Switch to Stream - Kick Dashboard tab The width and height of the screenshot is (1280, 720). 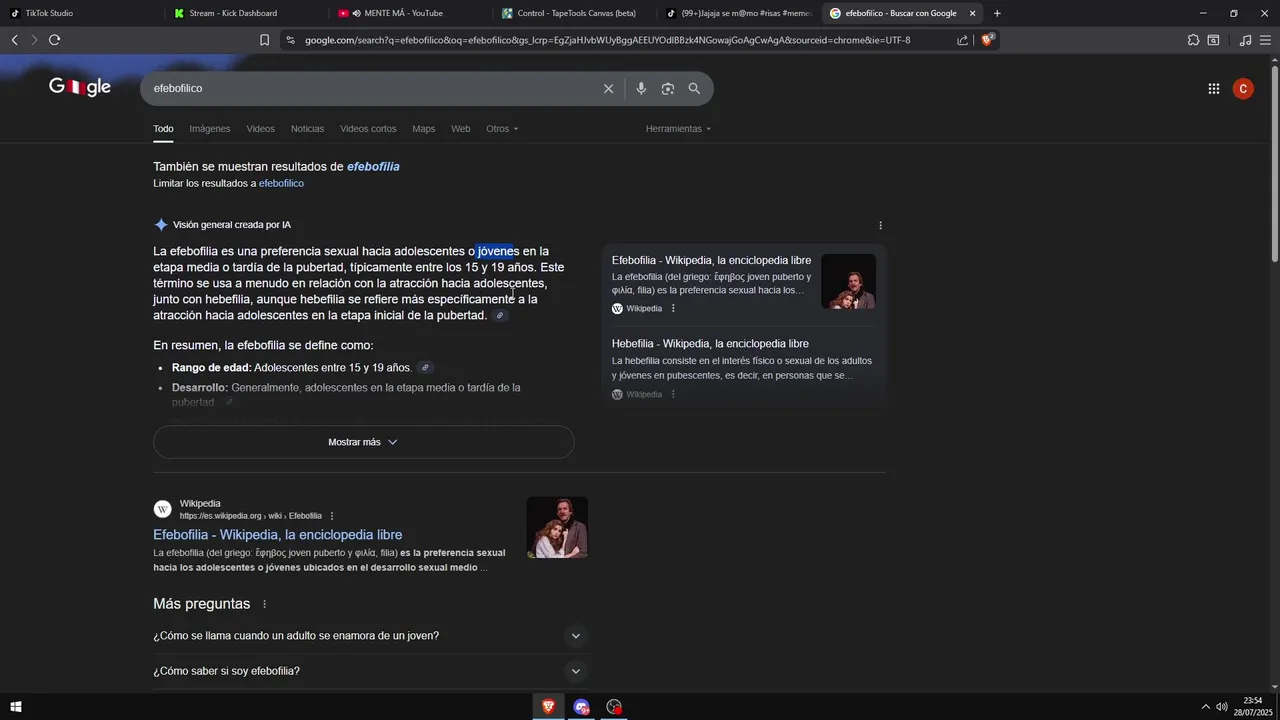pos(244,13)
